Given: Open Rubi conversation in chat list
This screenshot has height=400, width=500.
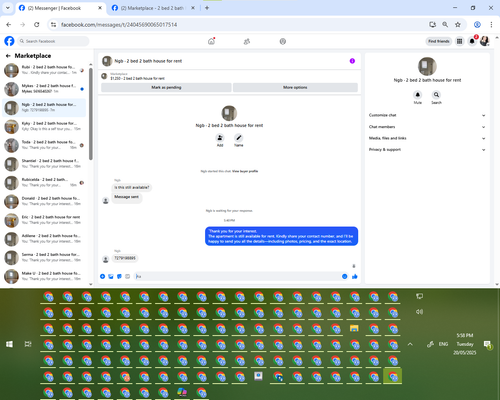Looking at the screenshot, I should [x=45, y=70].
